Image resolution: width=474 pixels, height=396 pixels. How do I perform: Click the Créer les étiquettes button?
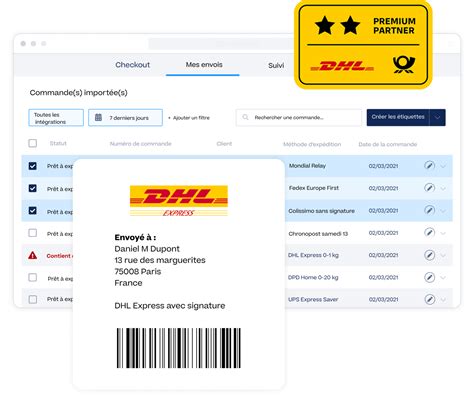(398, 117)
